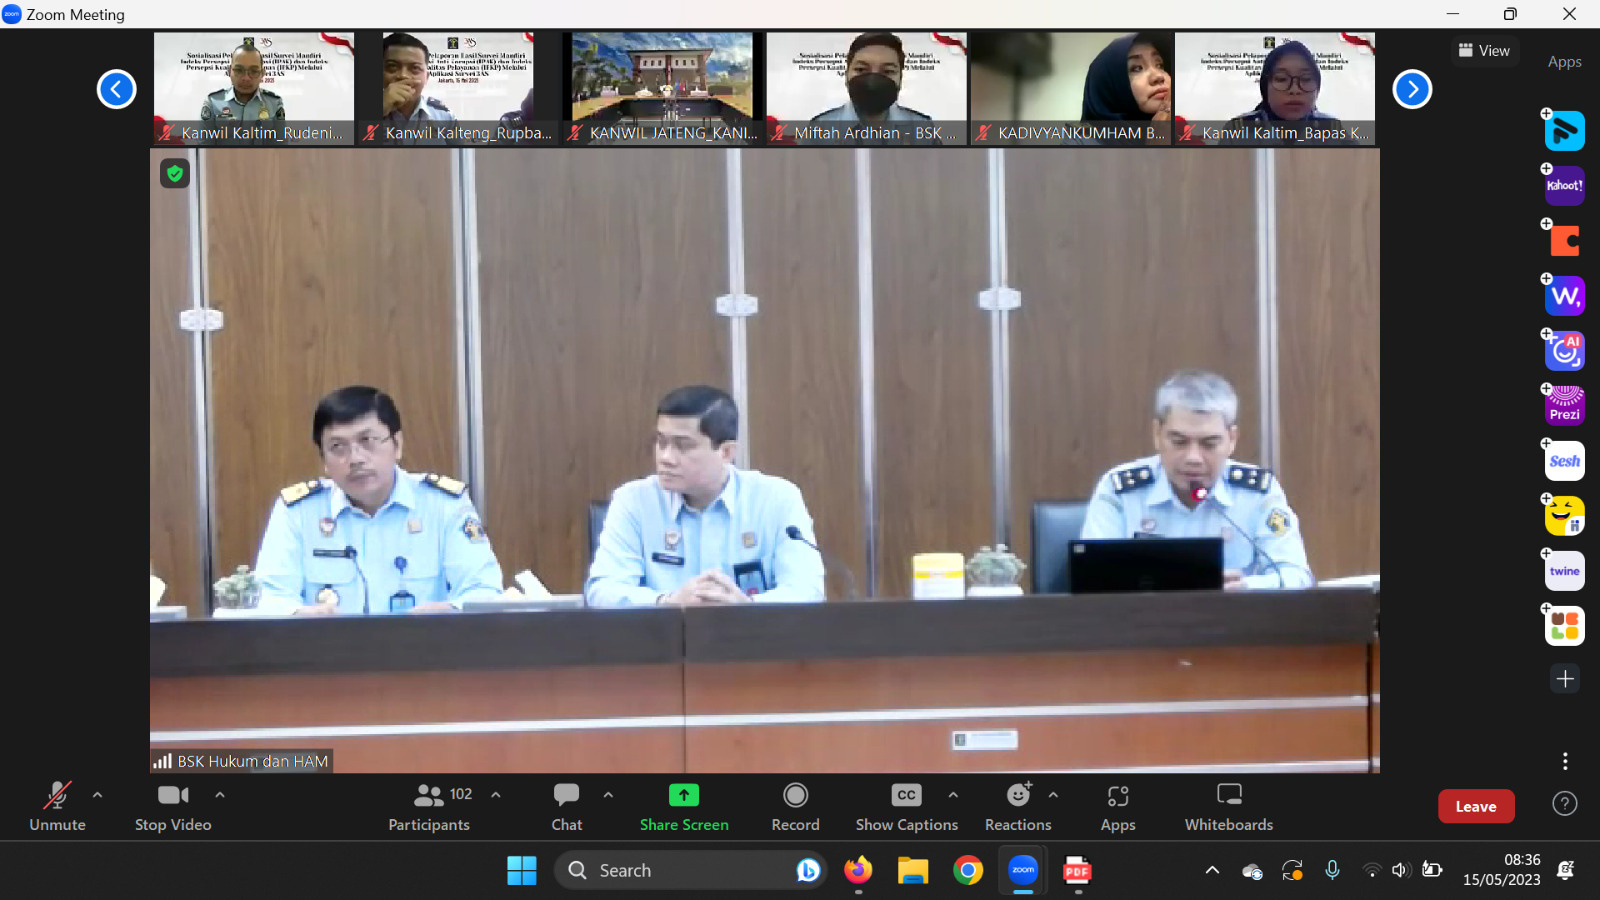Image resolution: width=1600 pixels, height=900 pixels.
Task: Go to the previous page of participant thumbnails
Action: (116, 89)
